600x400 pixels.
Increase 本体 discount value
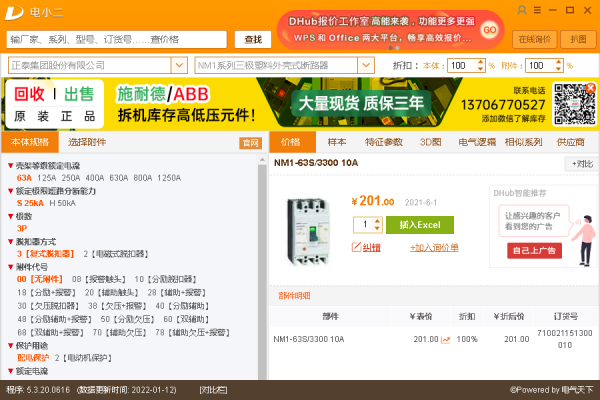point(481,62)
